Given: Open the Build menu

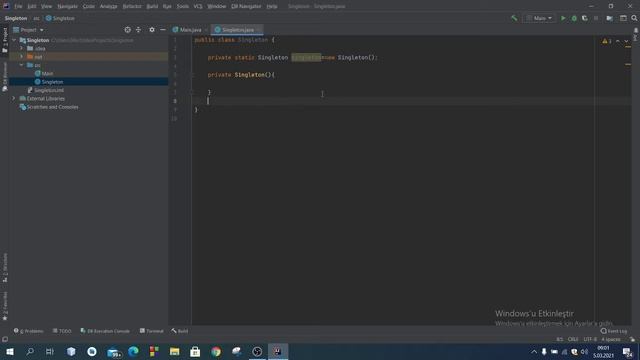Looking at the screenshot, I should [152, 6].
